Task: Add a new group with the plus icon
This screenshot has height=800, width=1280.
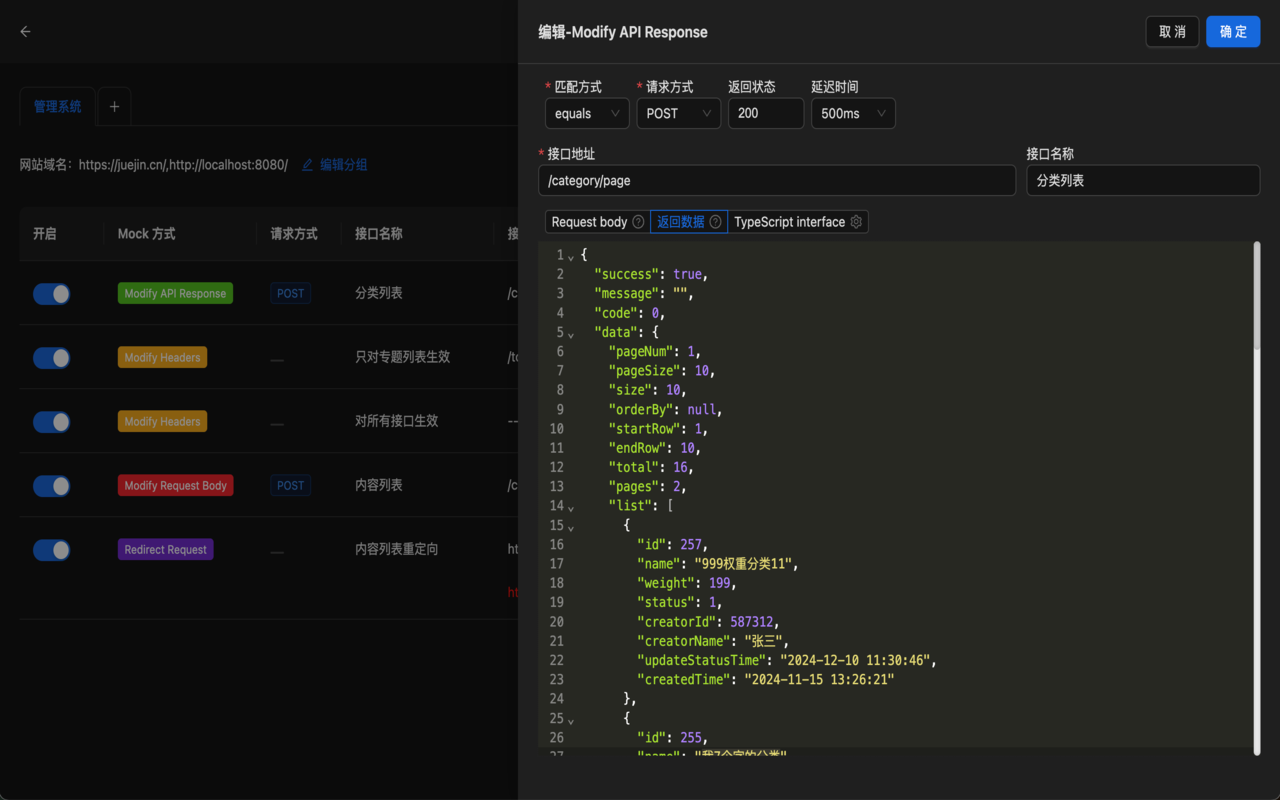Action: coord(113,106)
